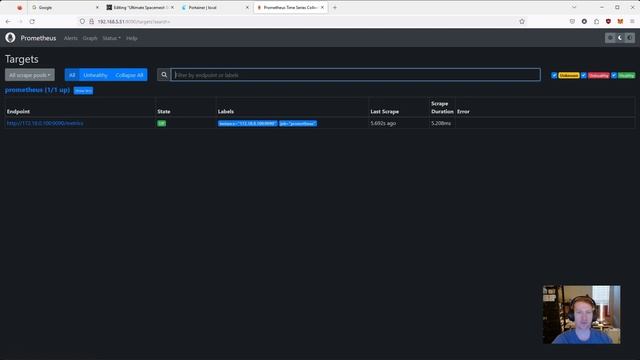
Task: Open the Firefox account icon
Action: click(x=584, y=21)
